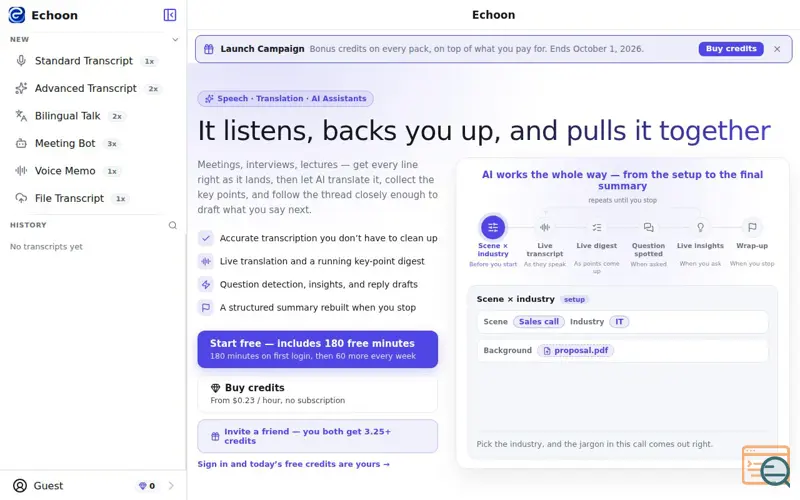Click the gift icon in Launch Campaign banner
Image resolution: width=800 pixels, height=500 pixels.
click(209, 49)
